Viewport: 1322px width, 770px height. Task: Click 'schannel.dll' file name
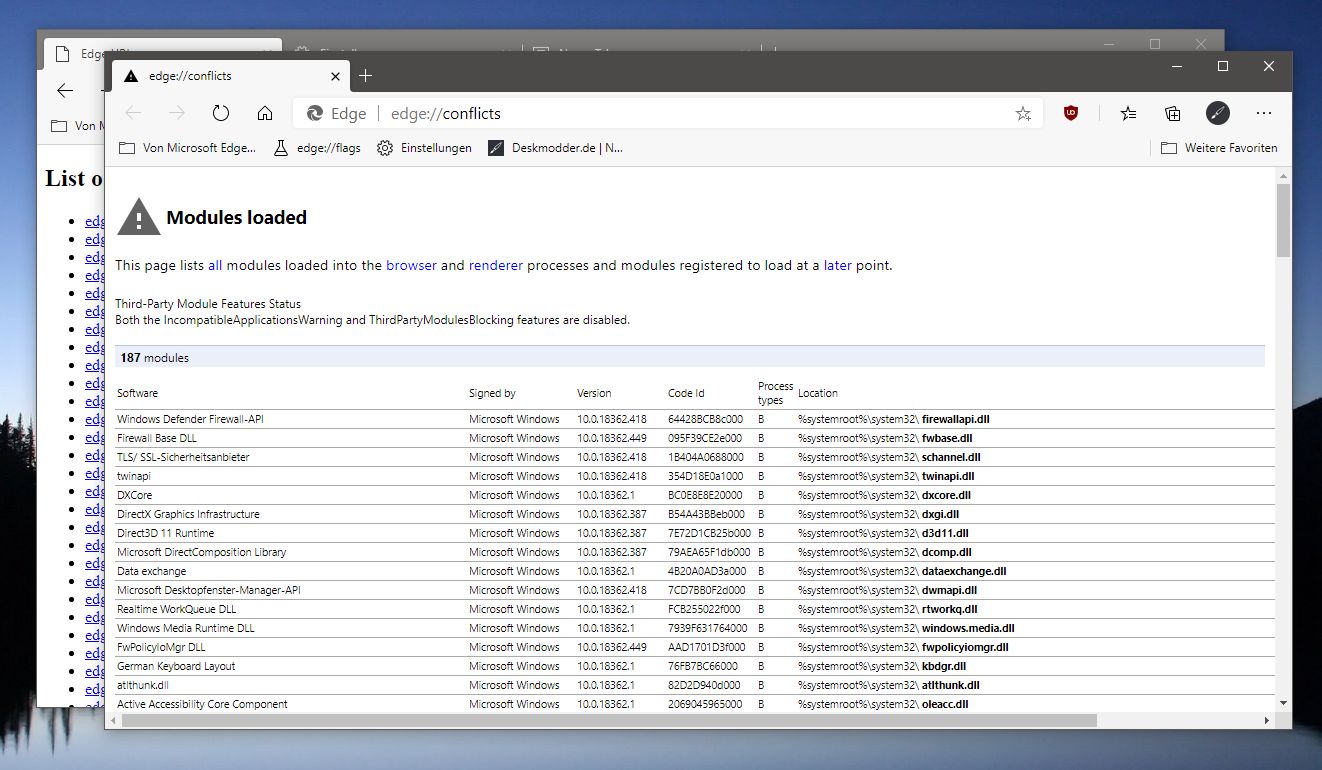(951, 457)
